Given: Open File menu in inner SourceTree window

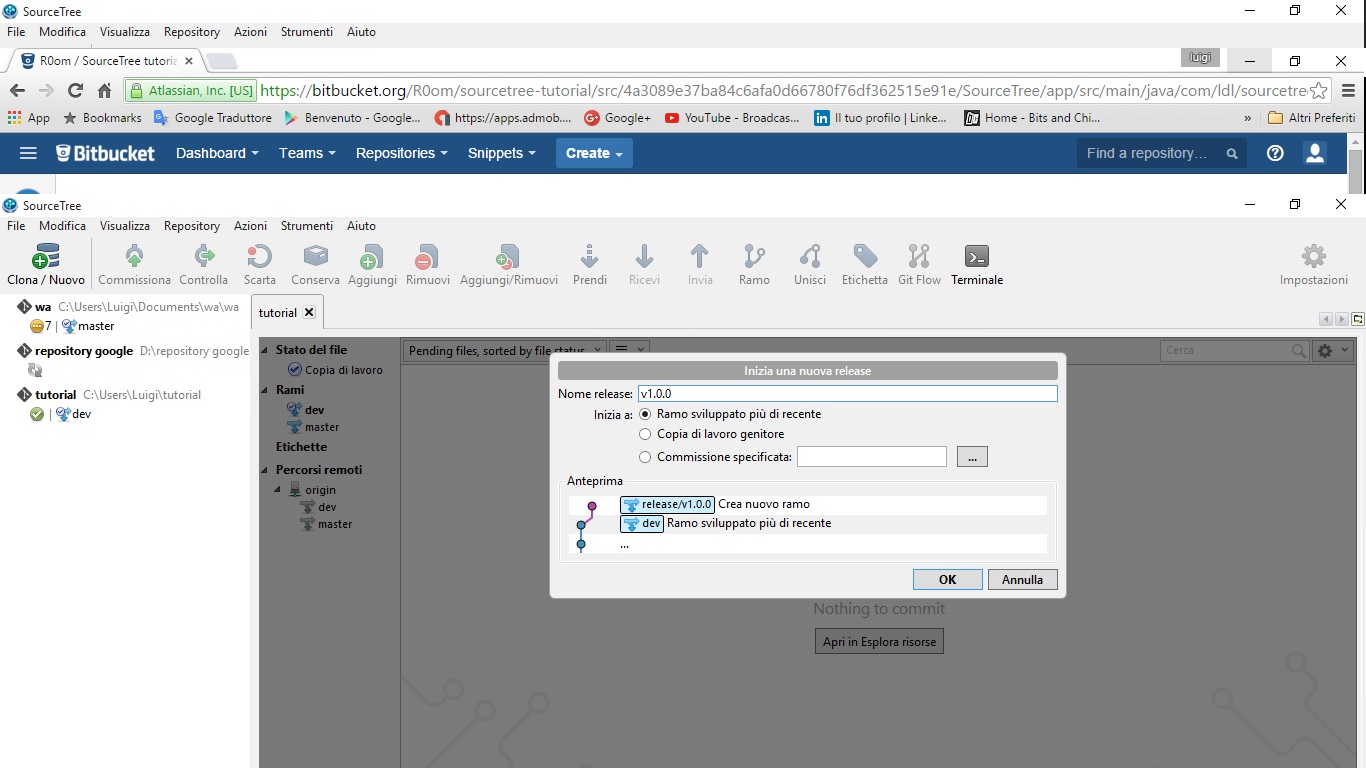Looking at the screenshot, I should click(16, 226).
